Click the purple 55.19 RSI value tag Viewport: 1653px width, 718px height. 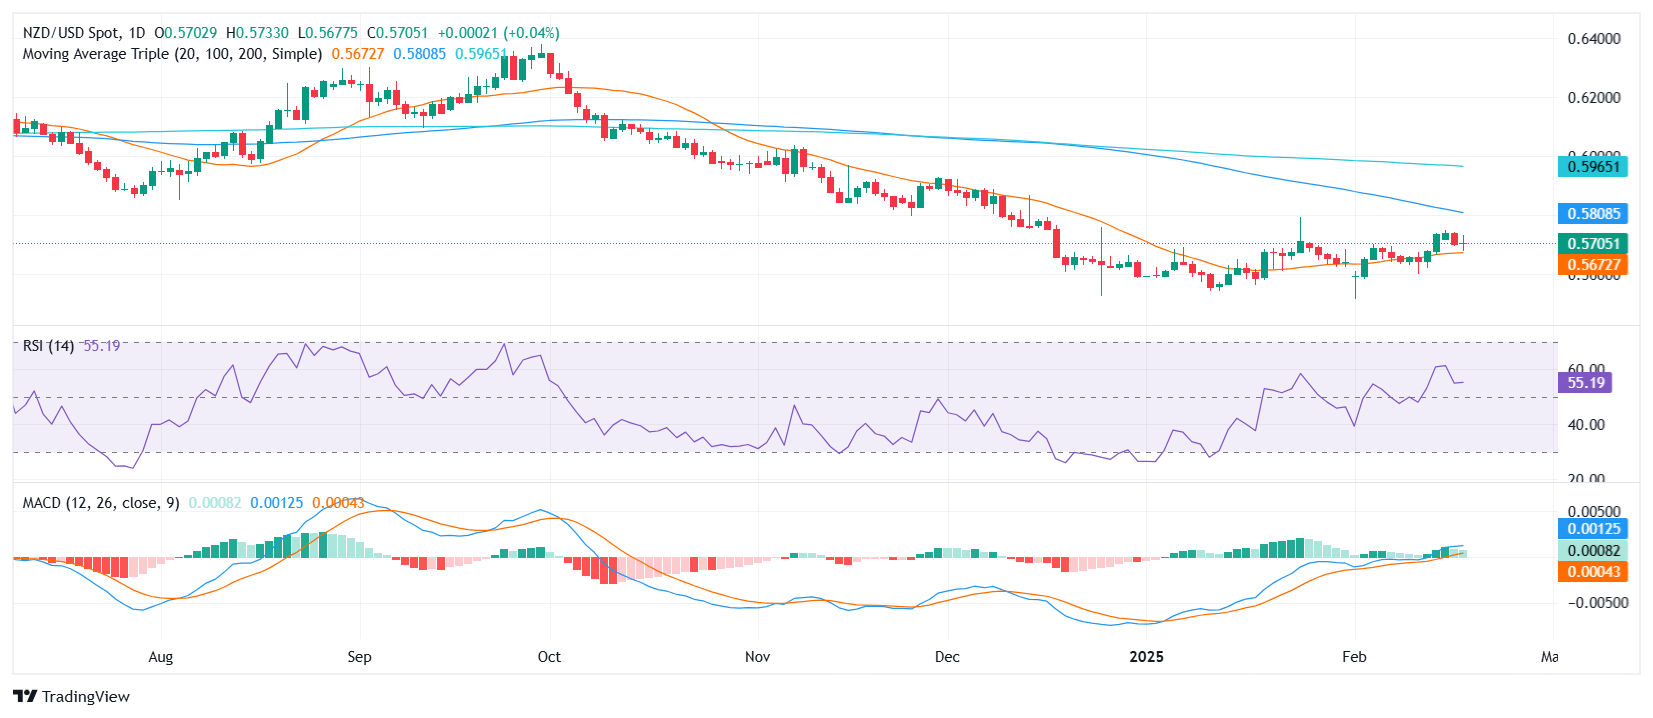1585,382
